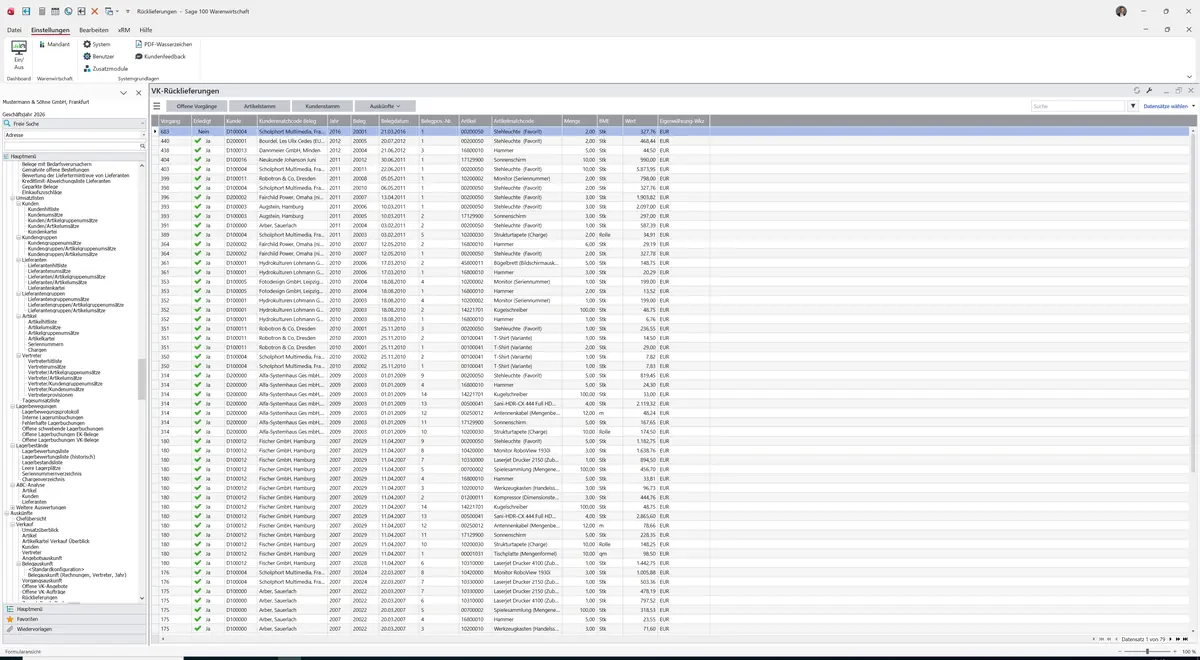Viewport: 1200px width, 660px height.
Task: Open the wrench settings icon
Action: pos(1149,91)
